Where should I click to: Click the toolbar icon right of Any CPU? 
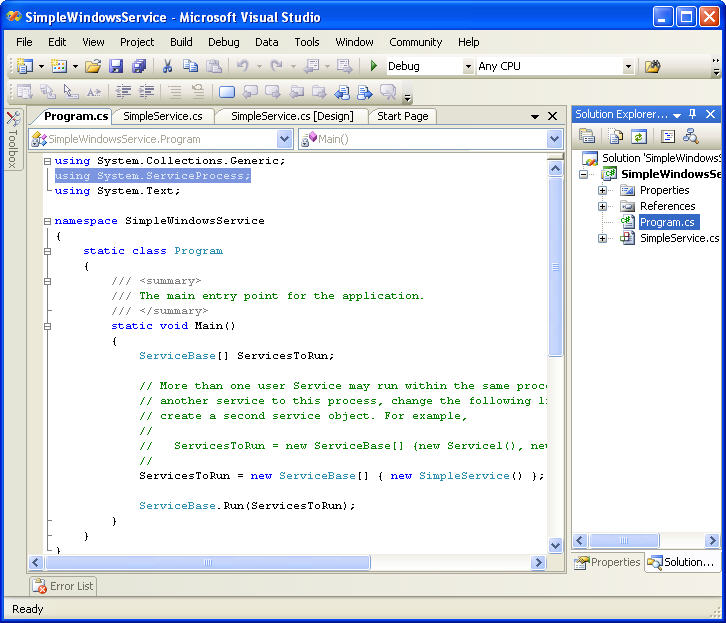click(x=652, y=66)
